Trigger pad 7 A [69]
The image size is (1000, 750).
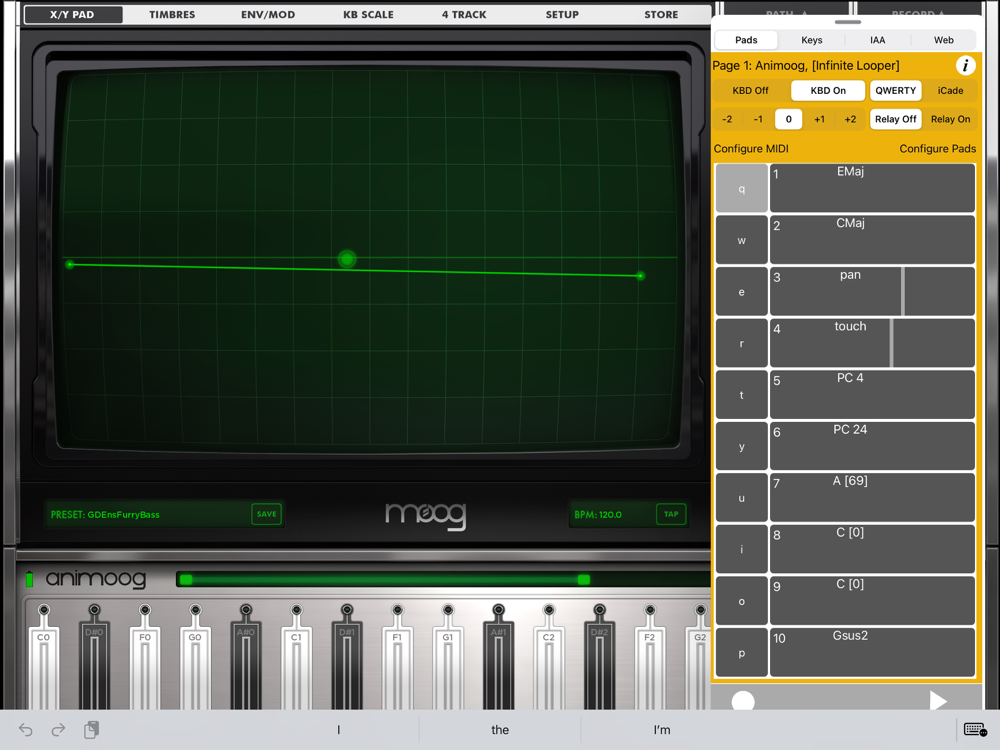click(872, 497)
